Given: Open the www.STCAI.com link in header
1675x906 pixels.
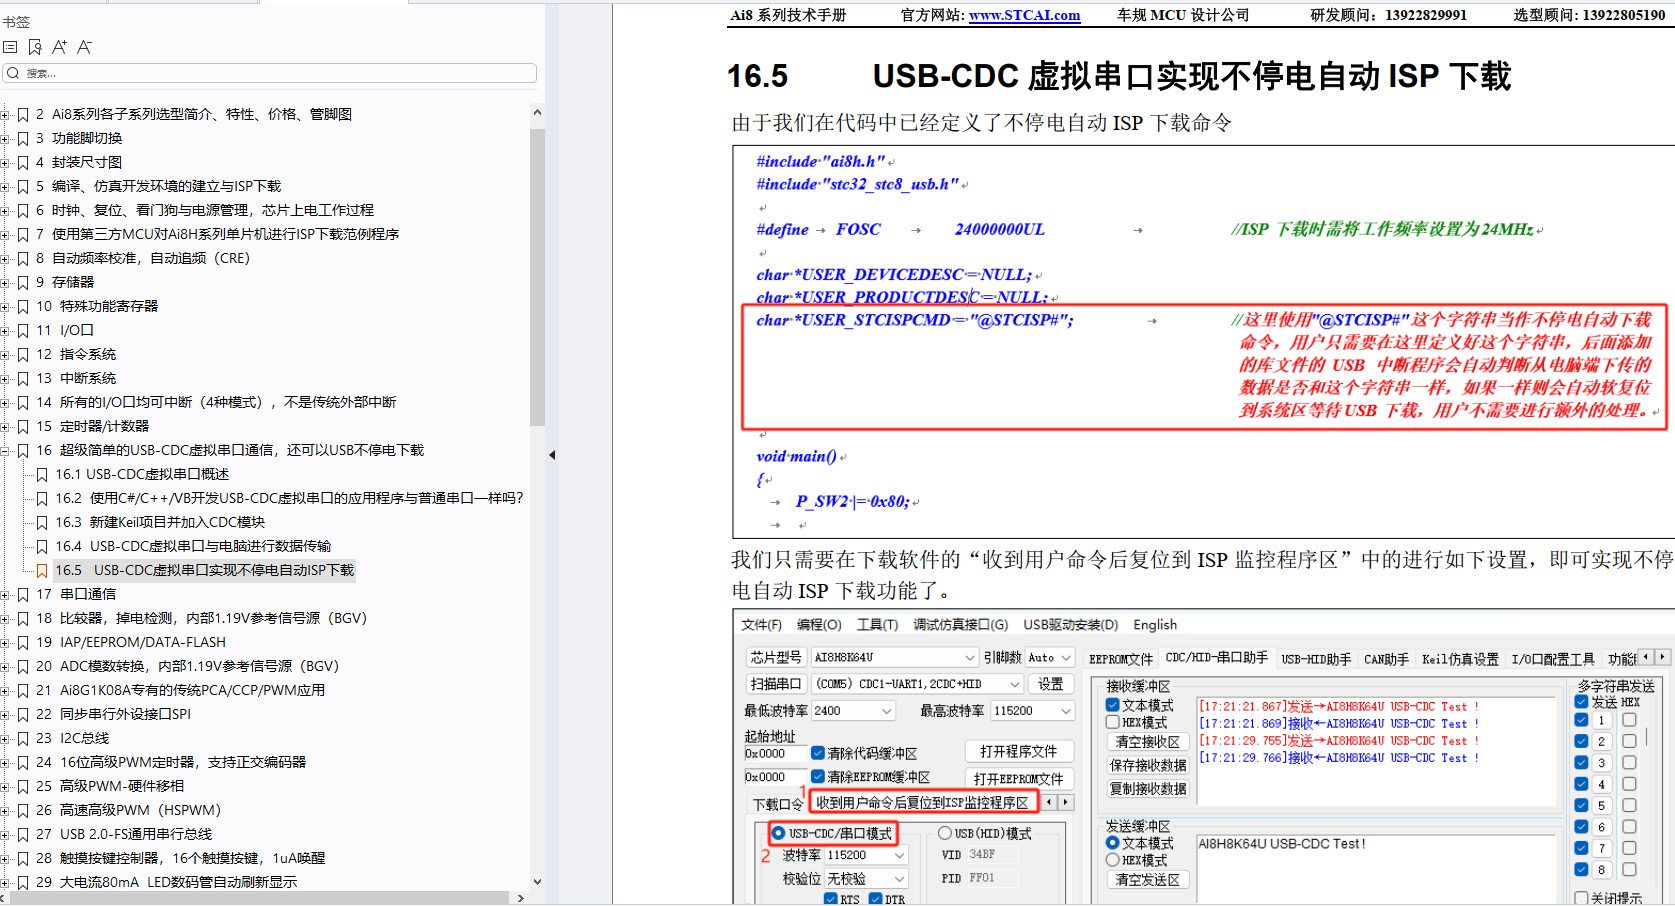Looking at the screenshot, I should click(x=1024, y=15).
